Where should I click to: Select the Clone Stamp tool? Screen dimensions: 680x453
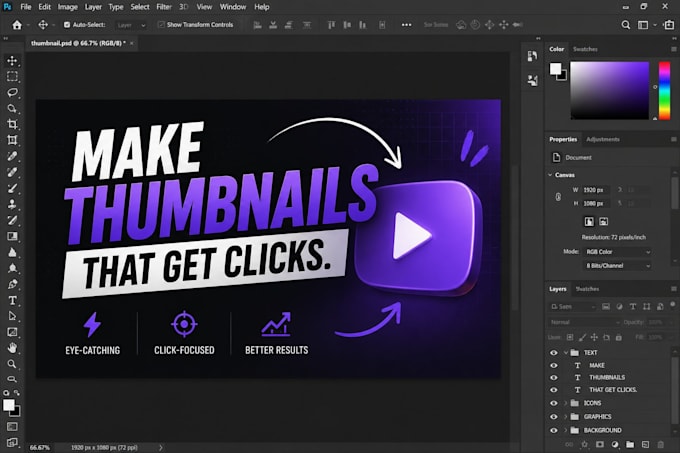pos(12,204)
